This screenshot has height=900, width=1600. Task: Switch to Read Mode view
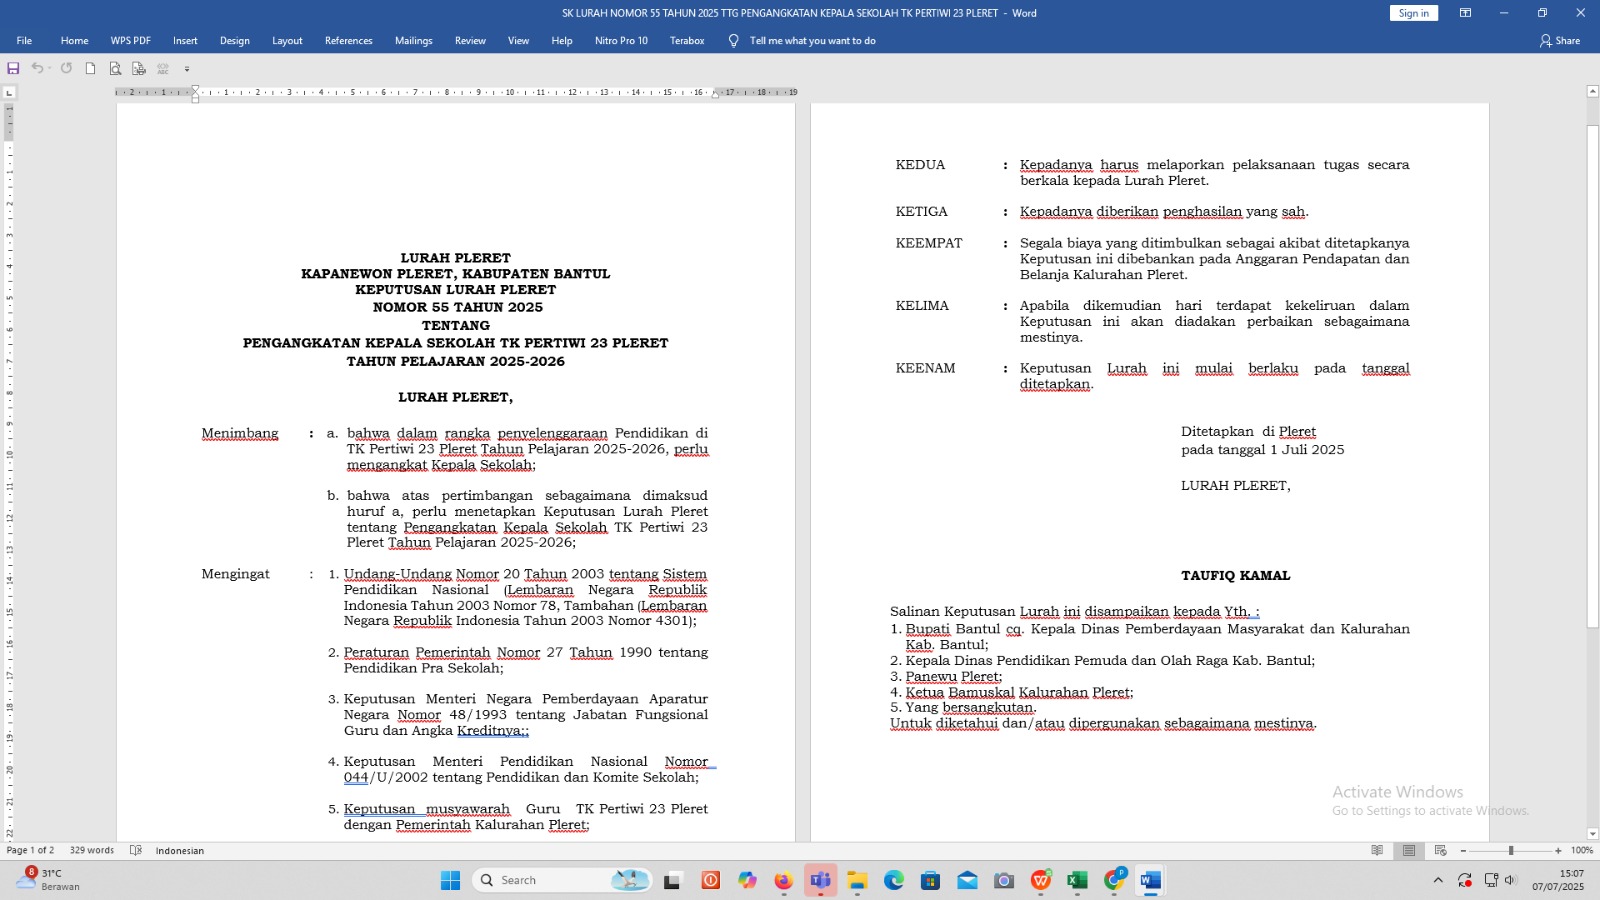[x=1377, y=850]
